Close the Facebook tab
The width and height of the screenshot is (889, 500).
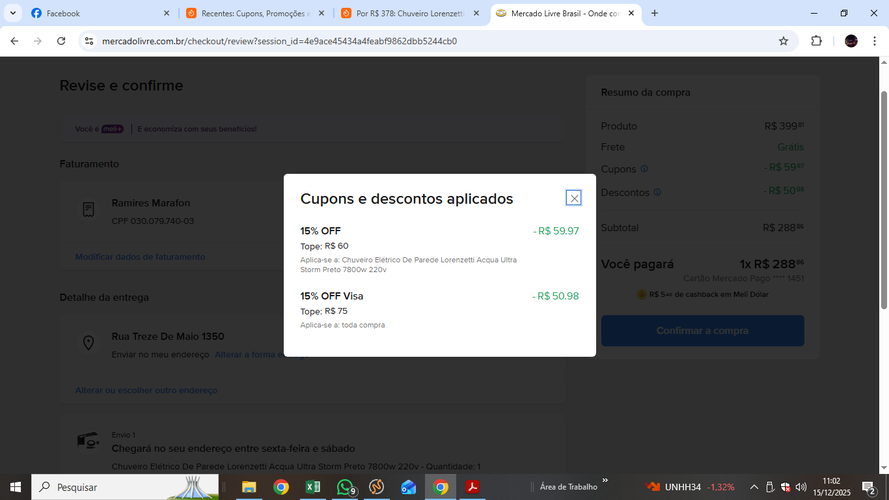coord(166,13)
